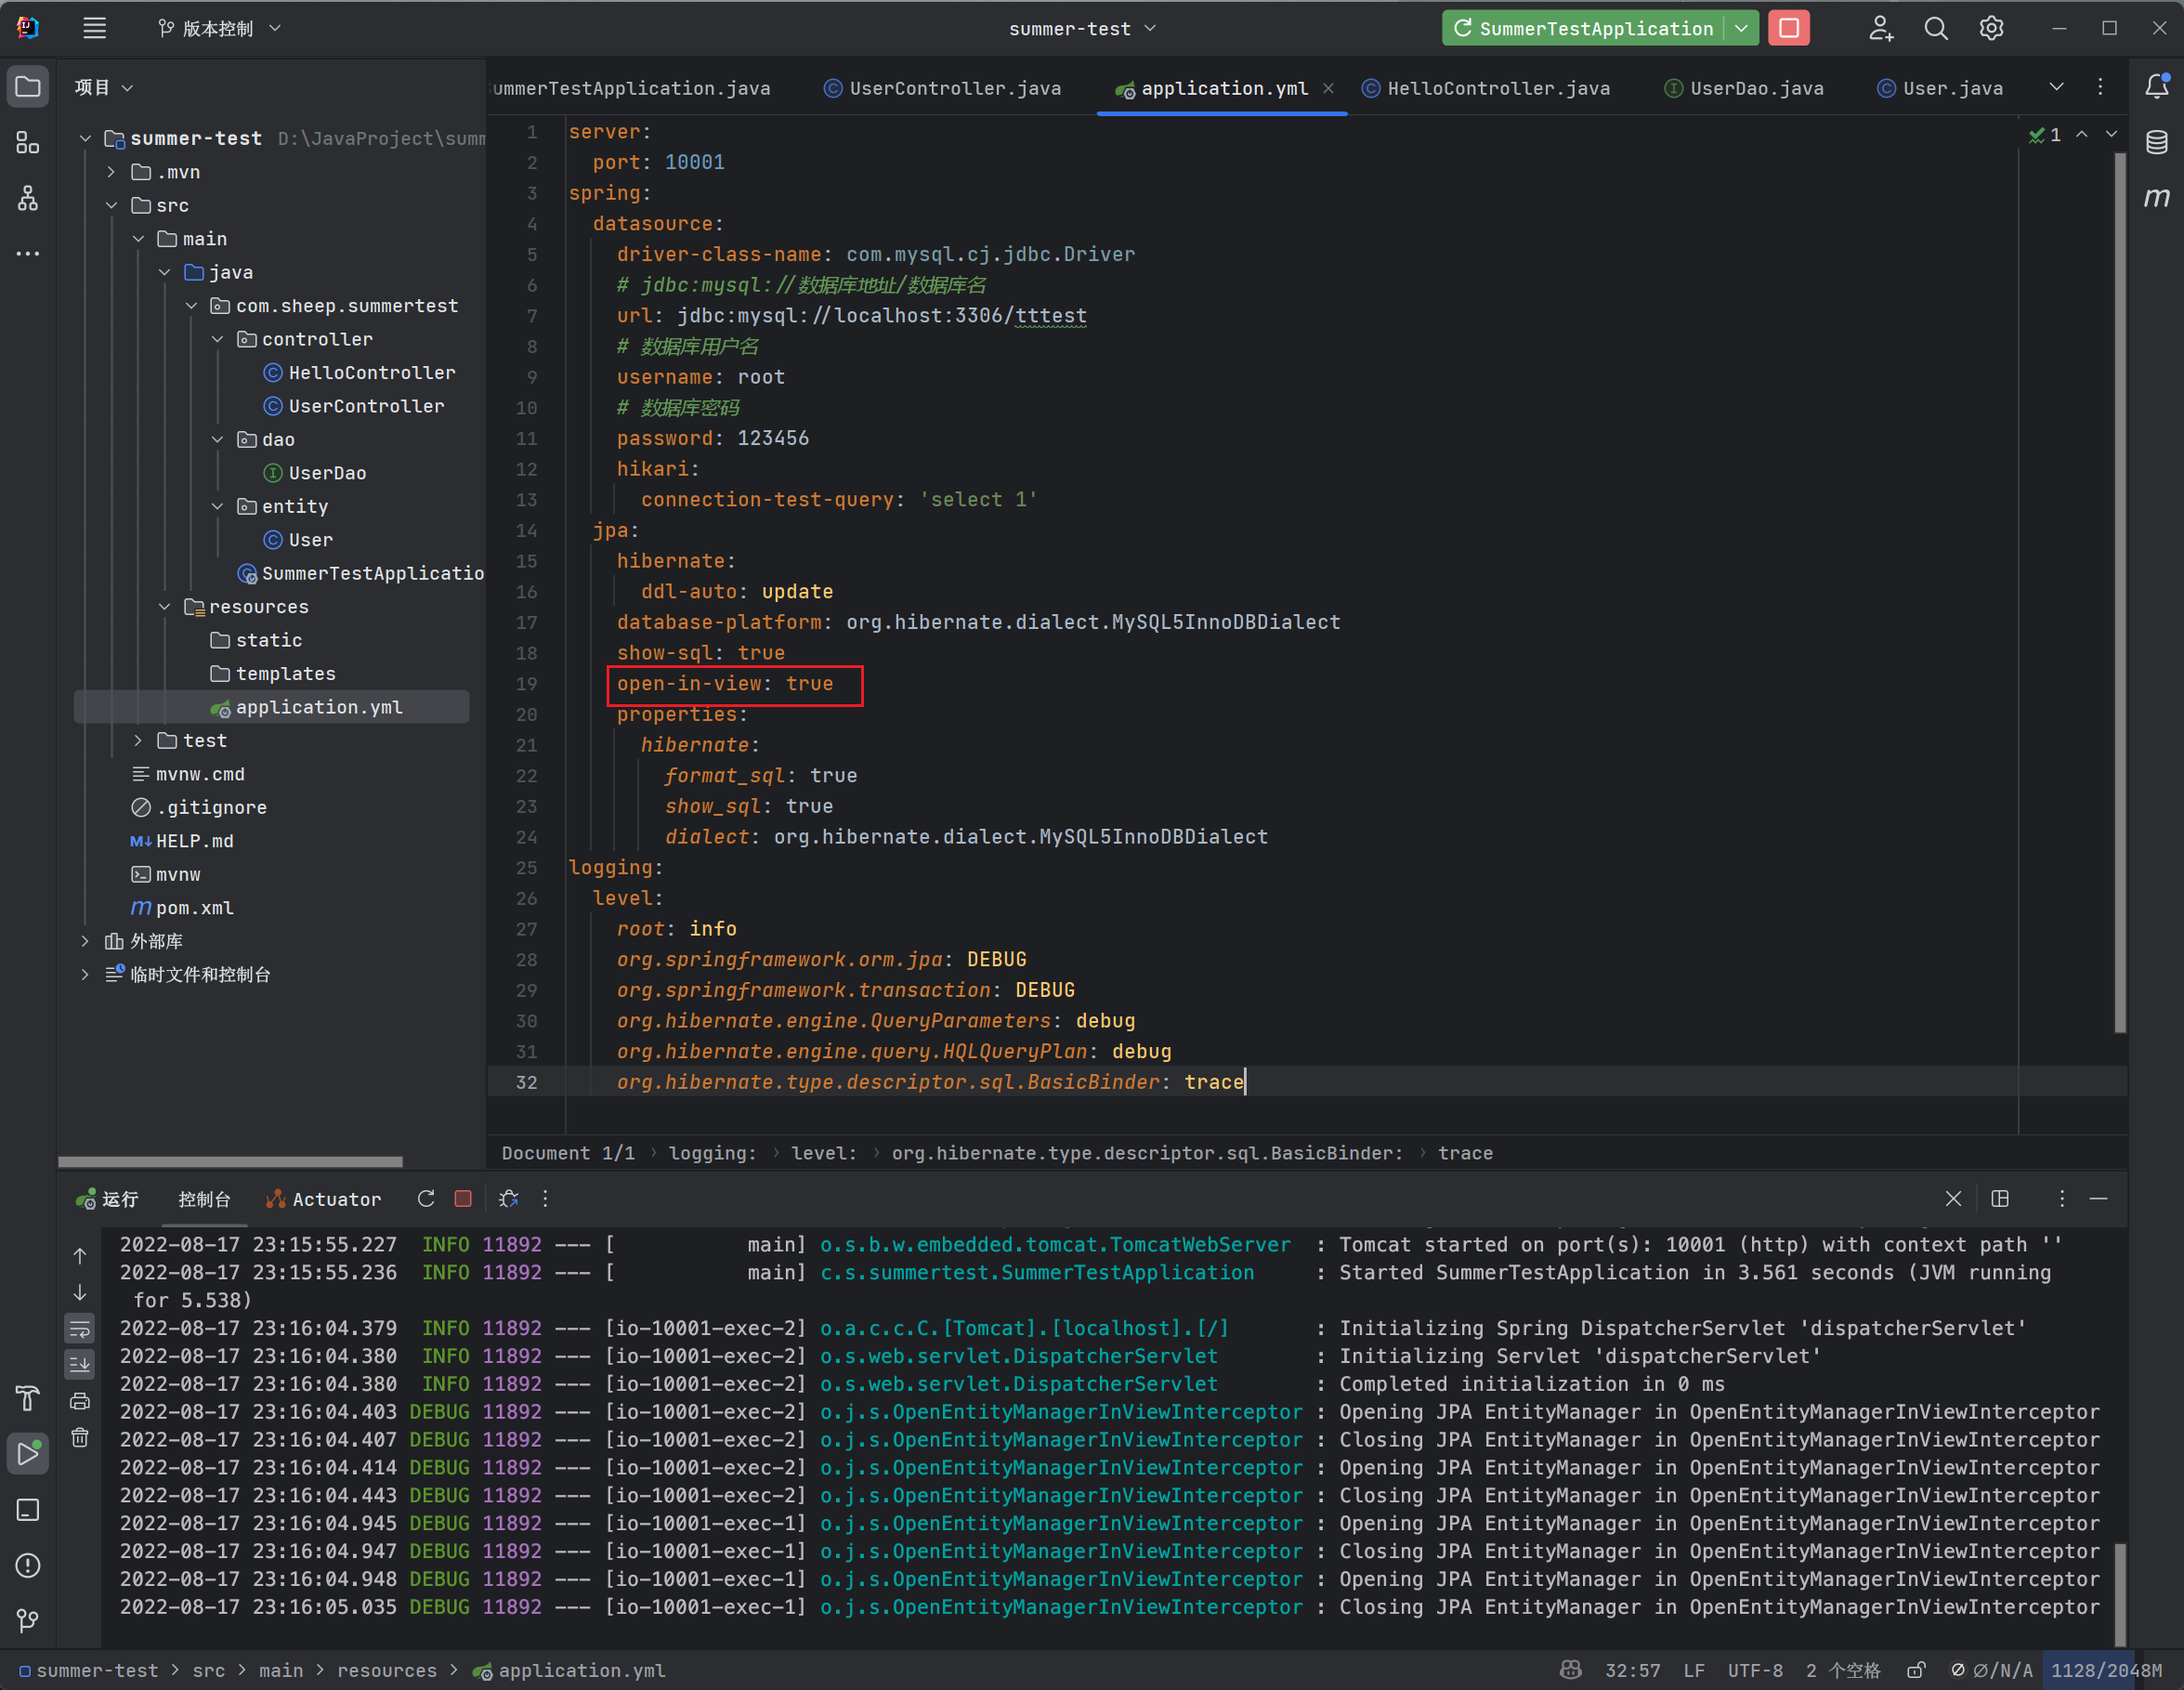
Task: Open the add-user code with me icon
Action: 1881,28
